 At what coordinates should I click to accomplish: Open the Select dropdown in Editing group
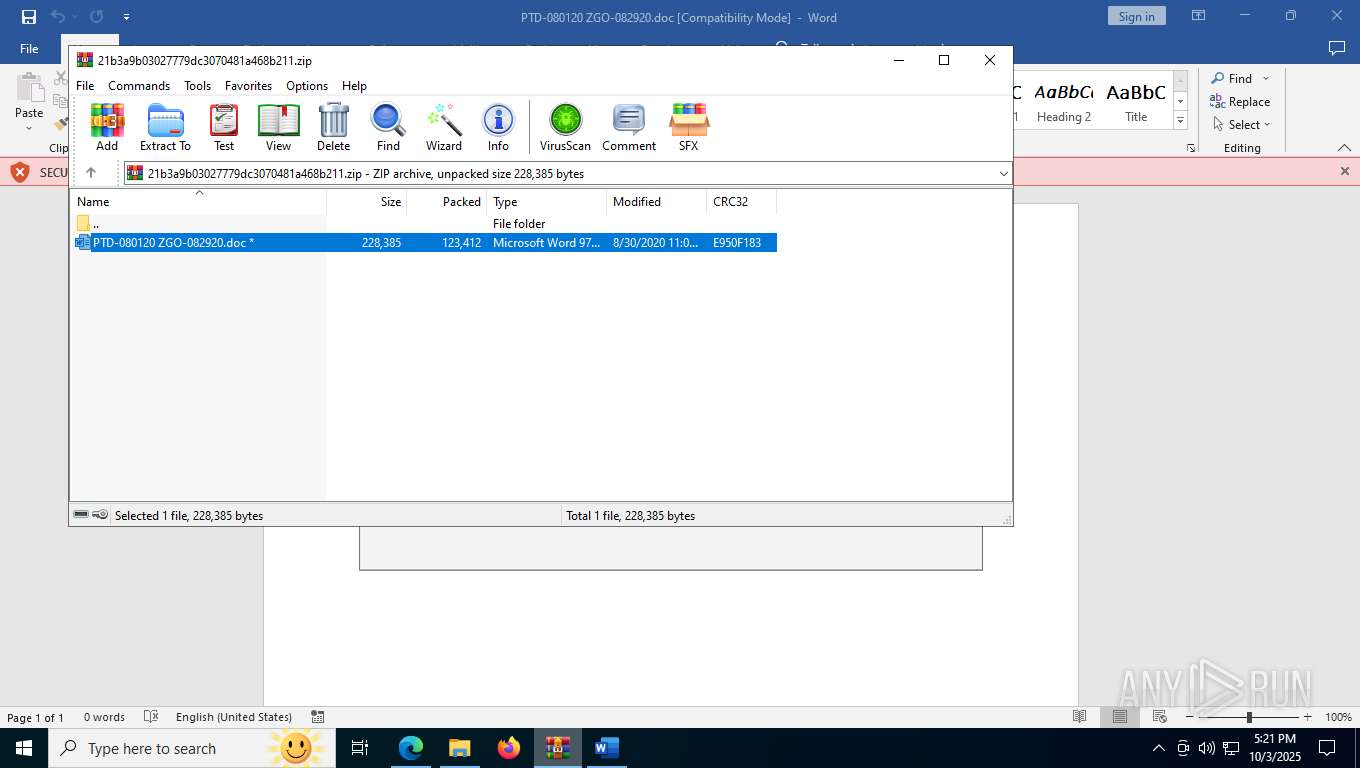[1241, 125]
